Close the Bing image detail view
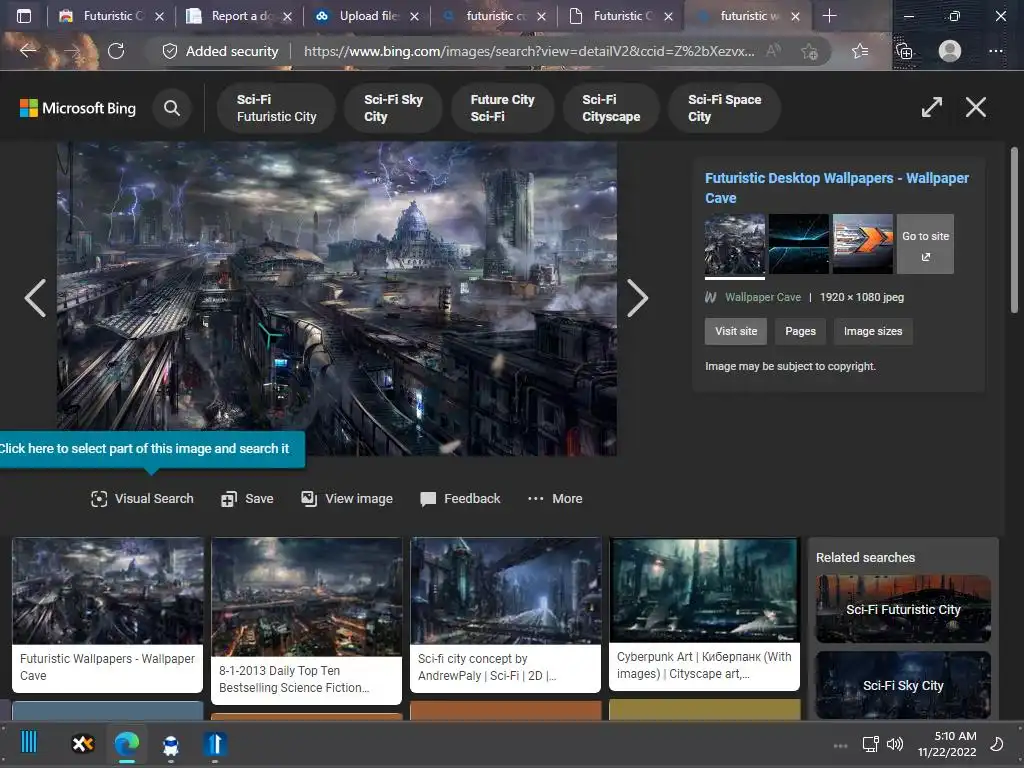Screen dimensions: 1024x768 tap(976, 107)
